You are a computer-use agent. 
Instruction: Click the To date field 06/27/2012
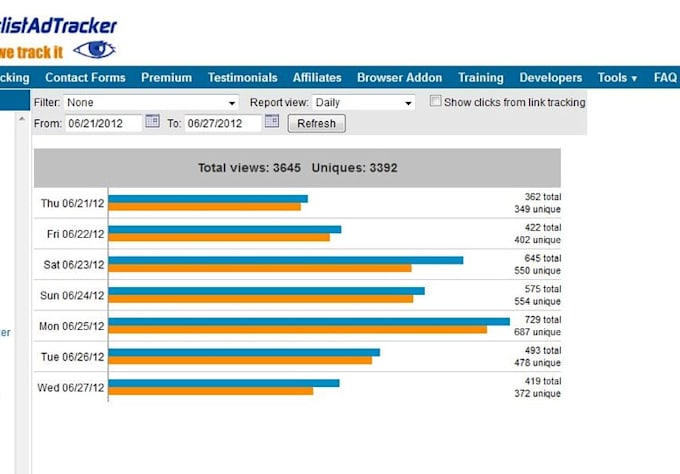pos(223,124)
